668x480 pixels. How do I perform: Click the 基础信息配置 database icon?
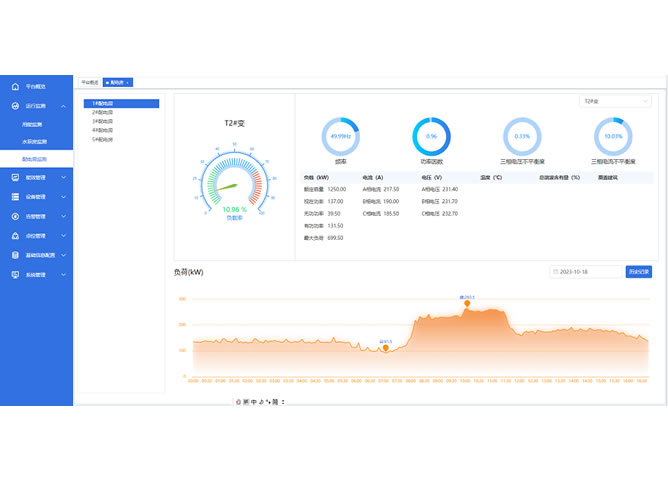[x=14, y=255]
